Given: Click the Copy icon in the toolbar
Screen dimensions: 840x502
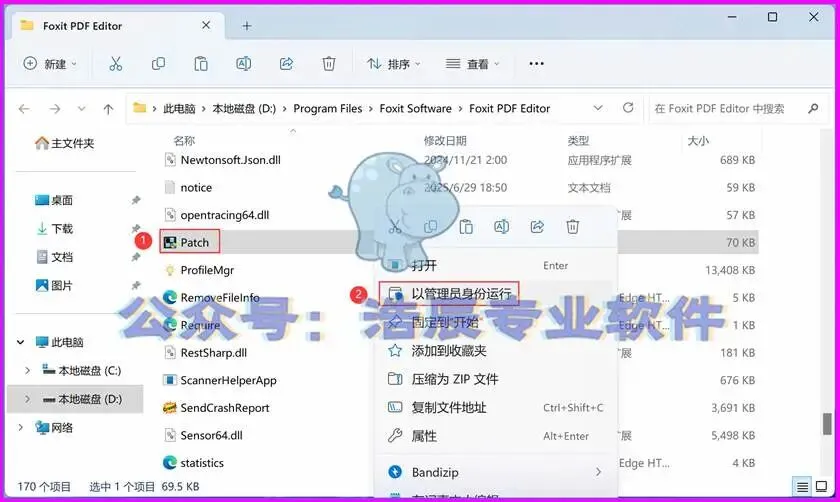Looking at the screenshot, I should click(x=158, y=64).
